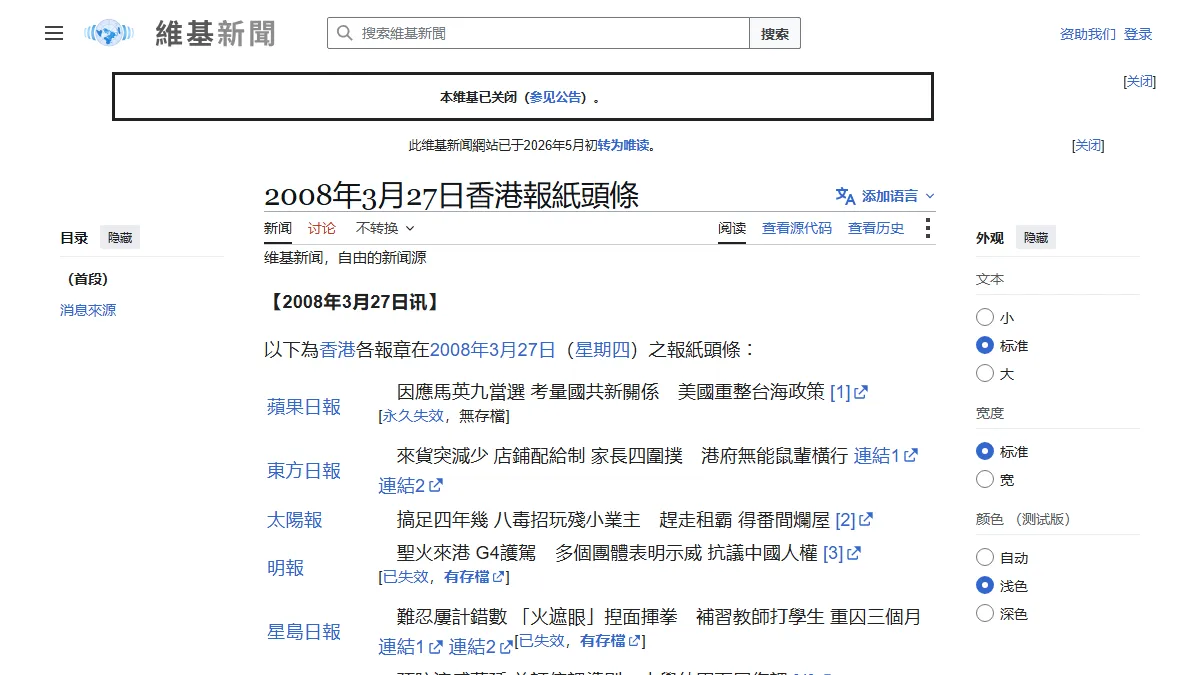Viewport: 1200px width, 675px height.
Task: Click the Wikinews globe logo
Action: pos(109,33)
